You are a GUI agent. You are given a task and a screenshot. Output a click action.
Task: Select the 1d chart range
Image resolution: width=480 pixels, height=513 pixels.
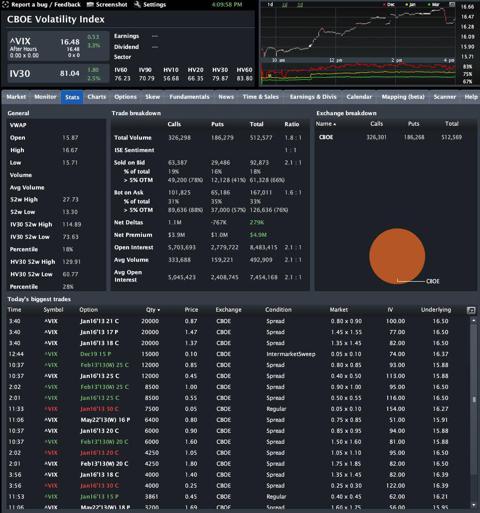tap(270, 4)
